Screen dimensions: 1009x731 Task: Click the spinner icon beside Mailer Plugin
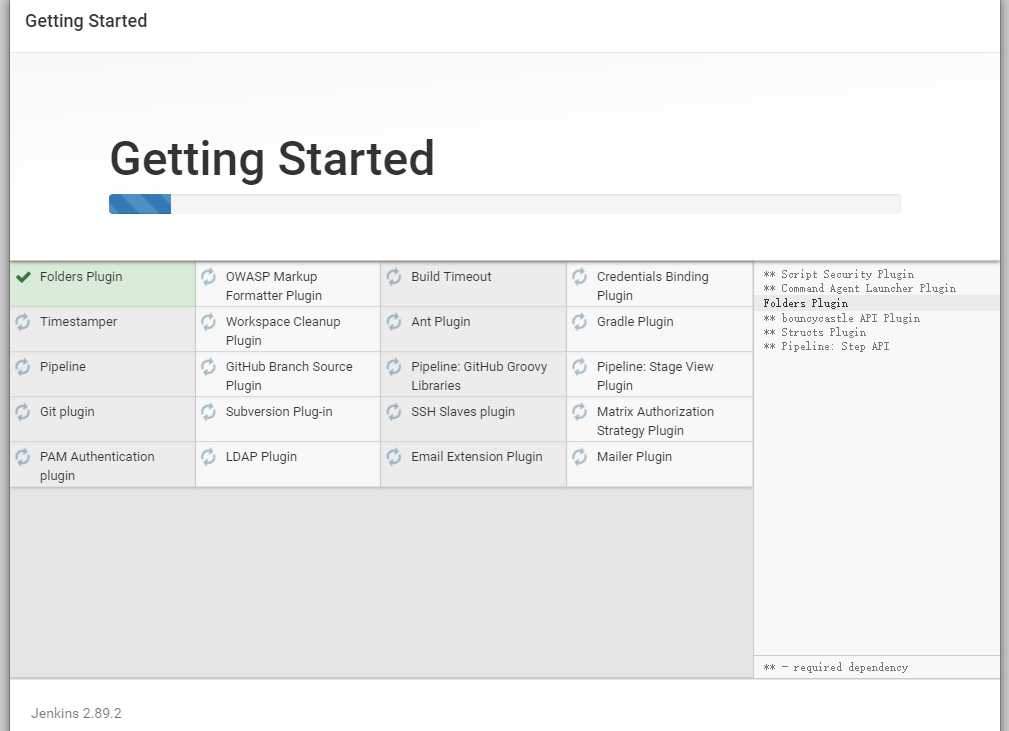(580, 457)
